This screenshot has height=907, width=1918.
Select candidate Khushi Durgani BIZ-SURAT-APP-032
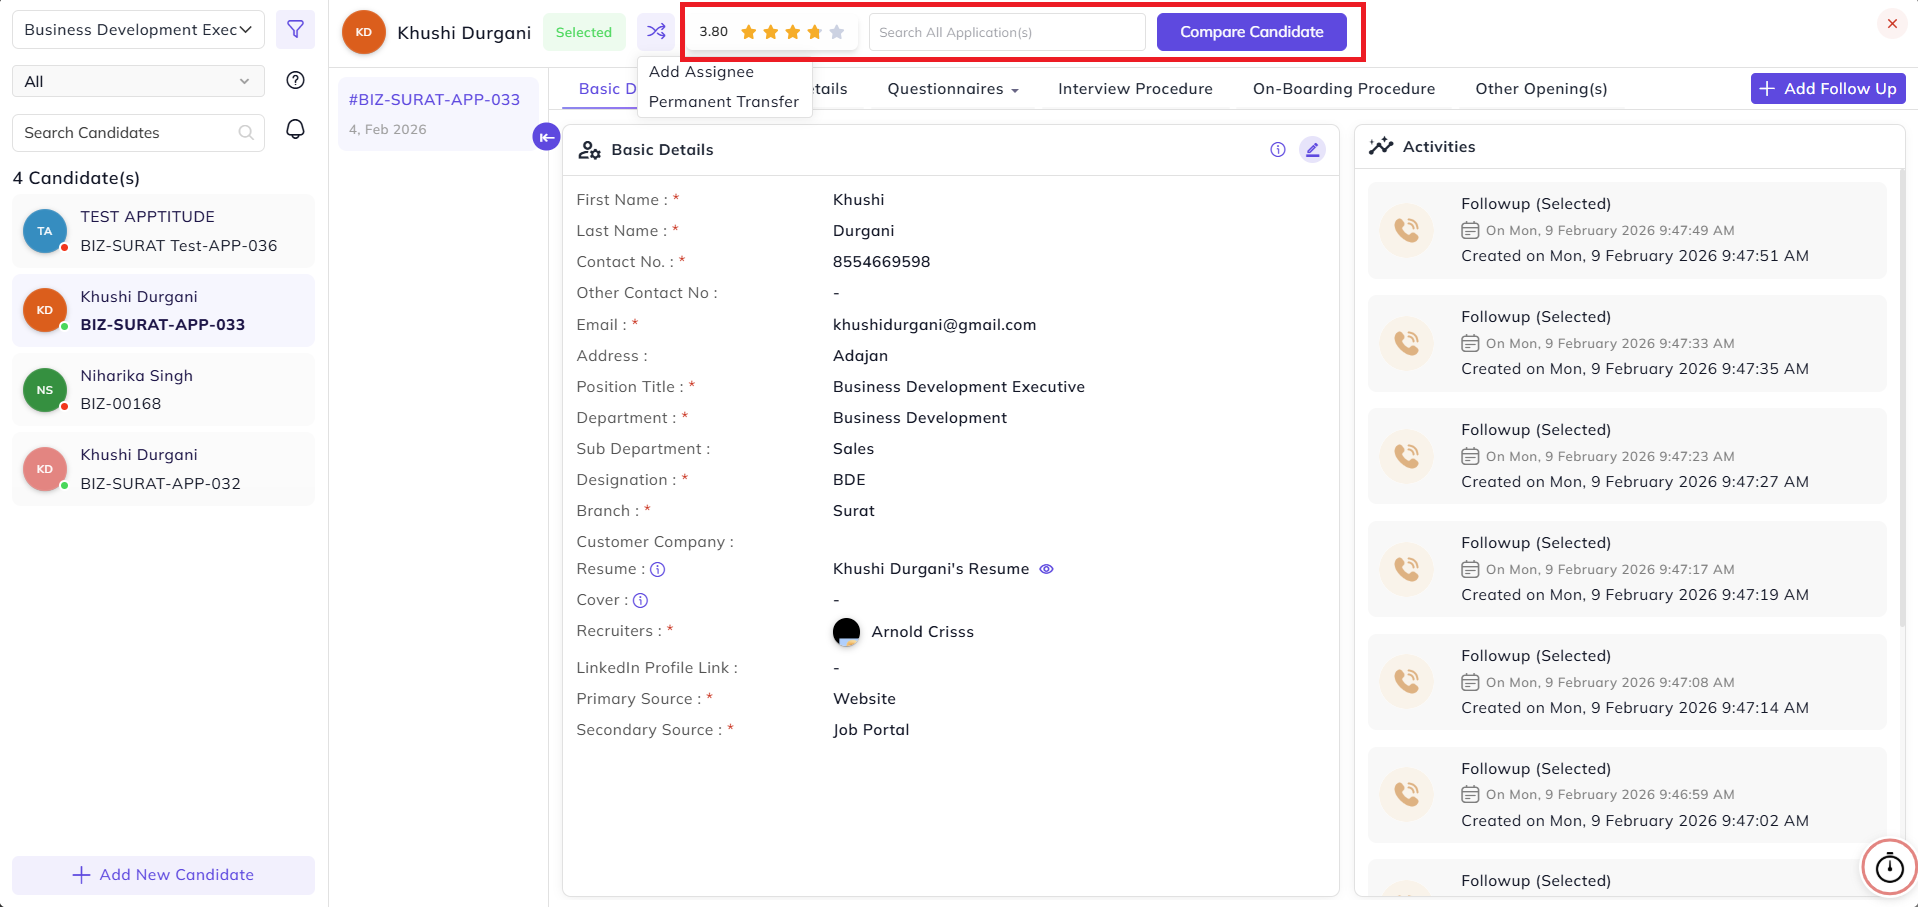163,469
